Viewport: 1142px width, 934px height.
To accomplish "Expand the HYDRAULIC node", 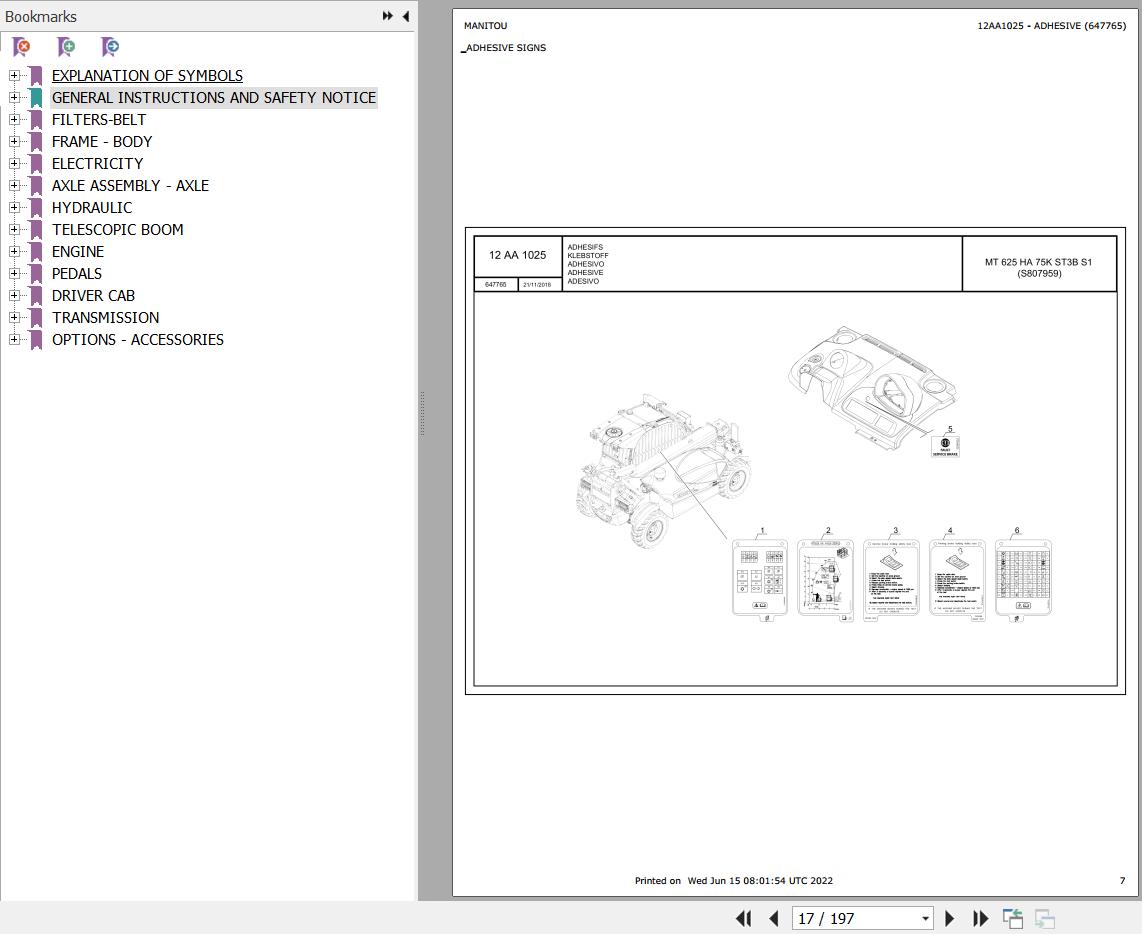I will pyautogui.click(x=14, y=208).
